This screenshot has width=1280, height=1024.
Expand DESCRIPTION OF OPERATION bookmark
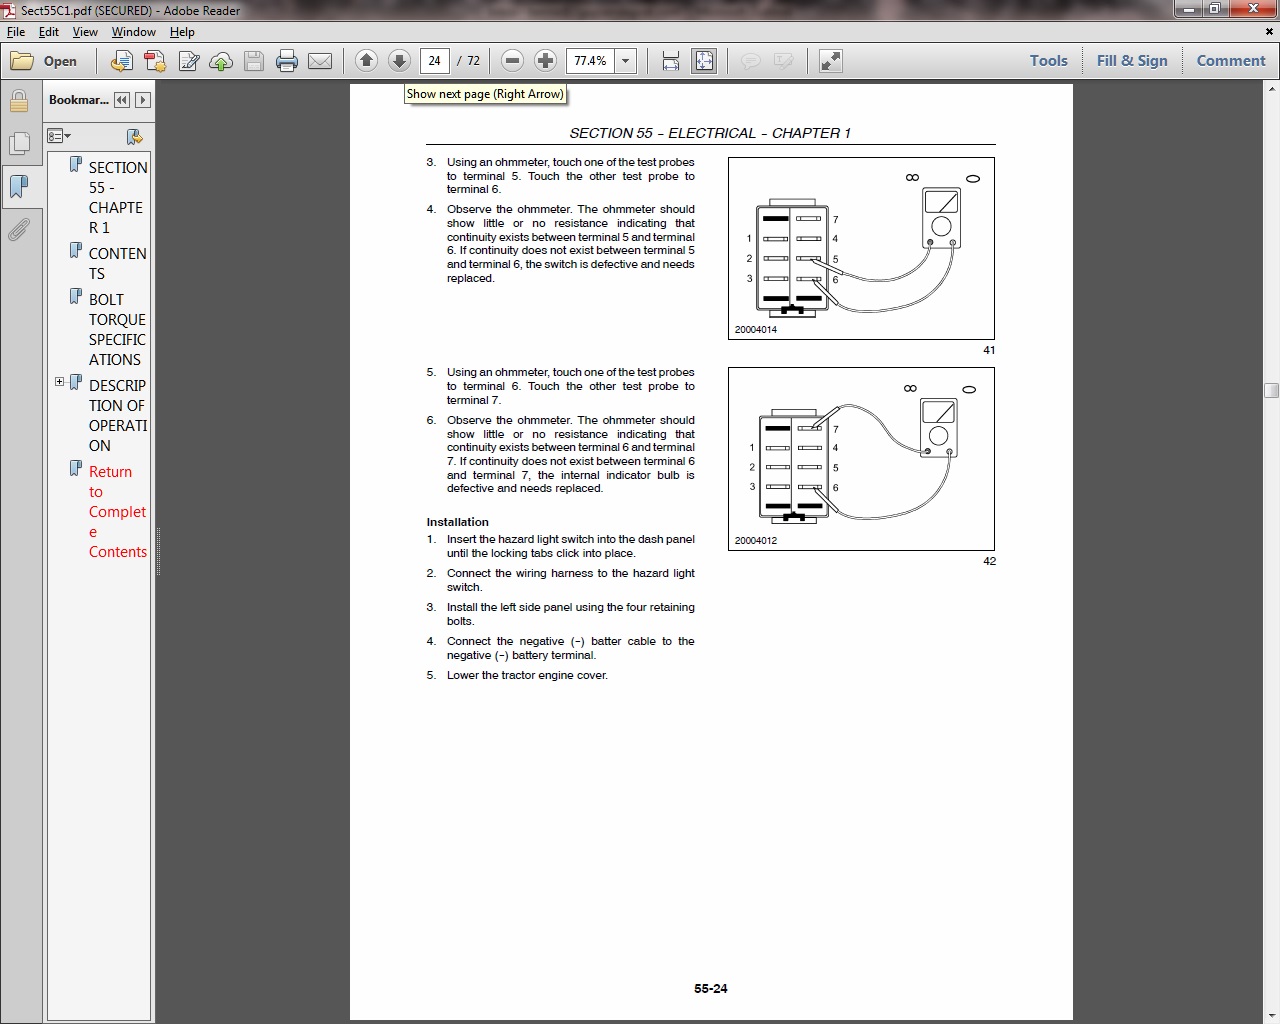(59, 382)
